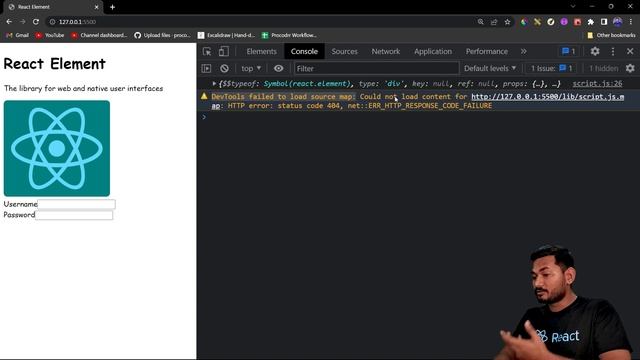Open console settings gear beside hidden count
640x360 pixels.
pos(630,69)
